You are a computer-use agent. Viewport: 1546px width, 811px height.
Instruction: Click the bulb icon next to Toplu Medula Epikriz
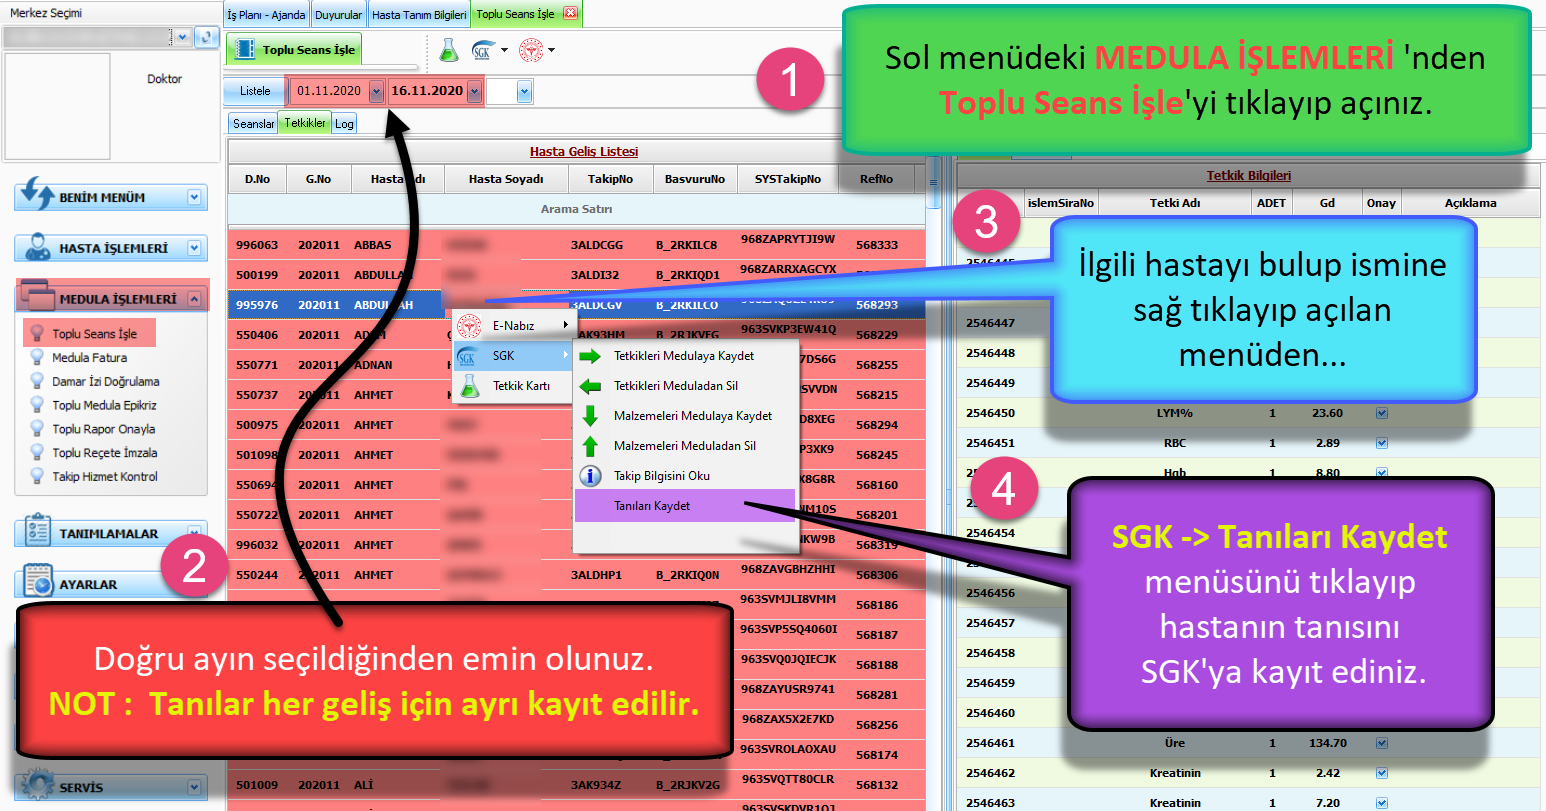(37, 406)
